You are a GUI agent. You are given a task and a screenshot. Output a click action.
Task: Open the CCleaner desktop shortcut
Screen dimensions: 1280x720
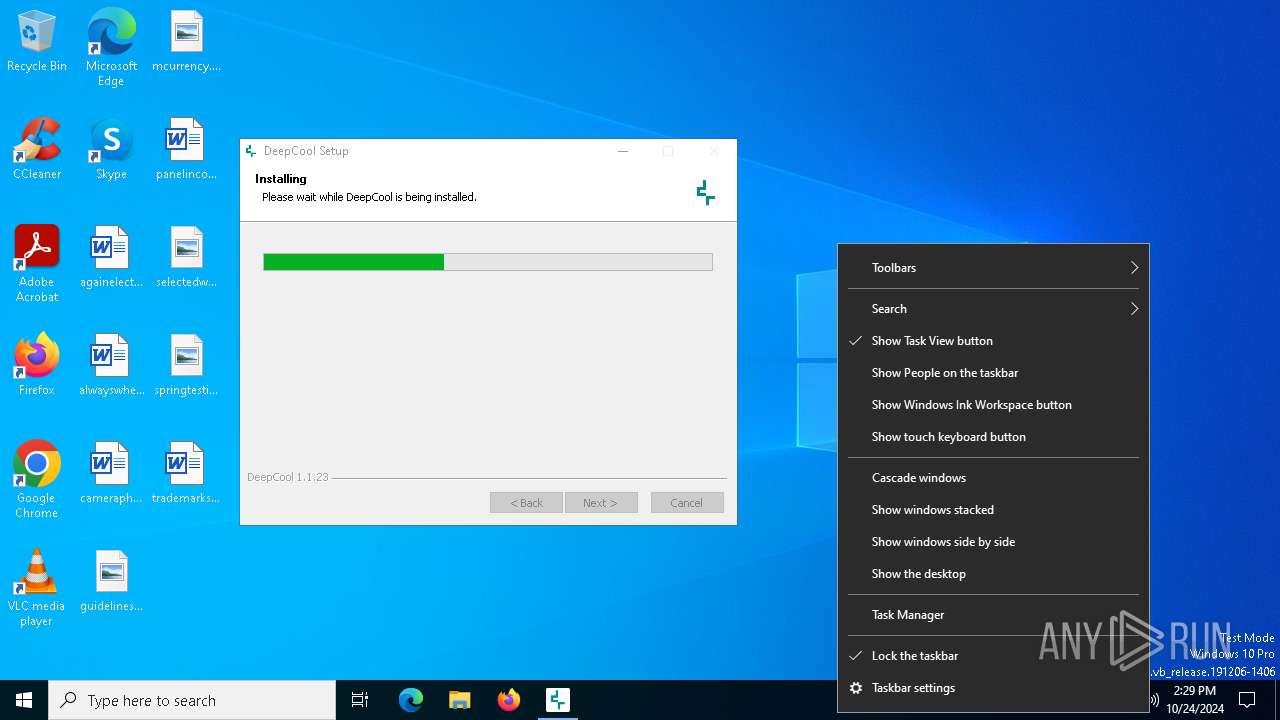(x=37, y=150)
